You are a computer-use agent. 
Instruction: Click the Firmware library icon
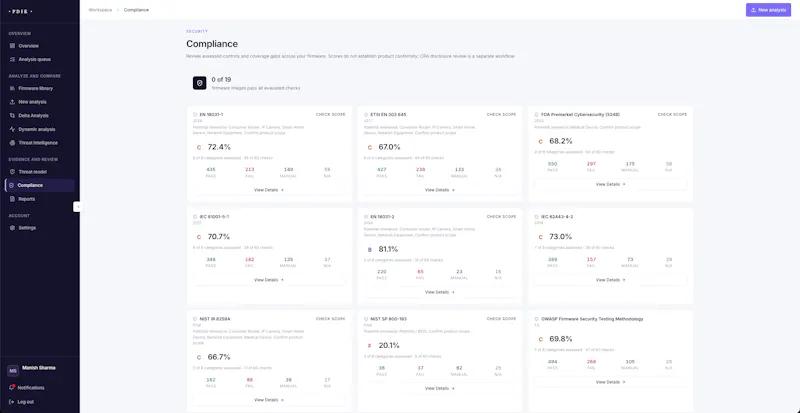click(12, 88)
